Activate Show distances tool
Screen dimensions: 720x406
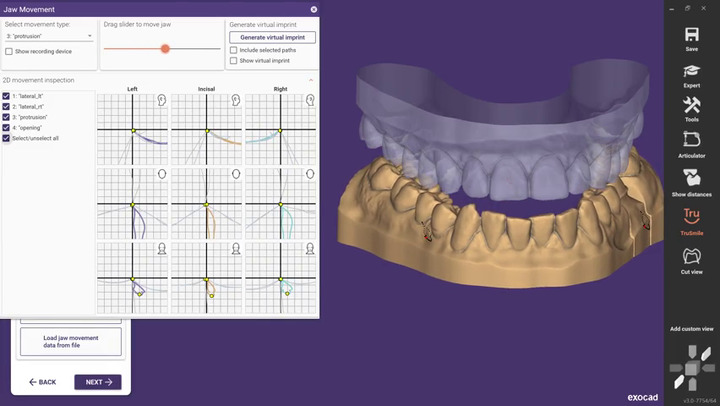(691, 179)
